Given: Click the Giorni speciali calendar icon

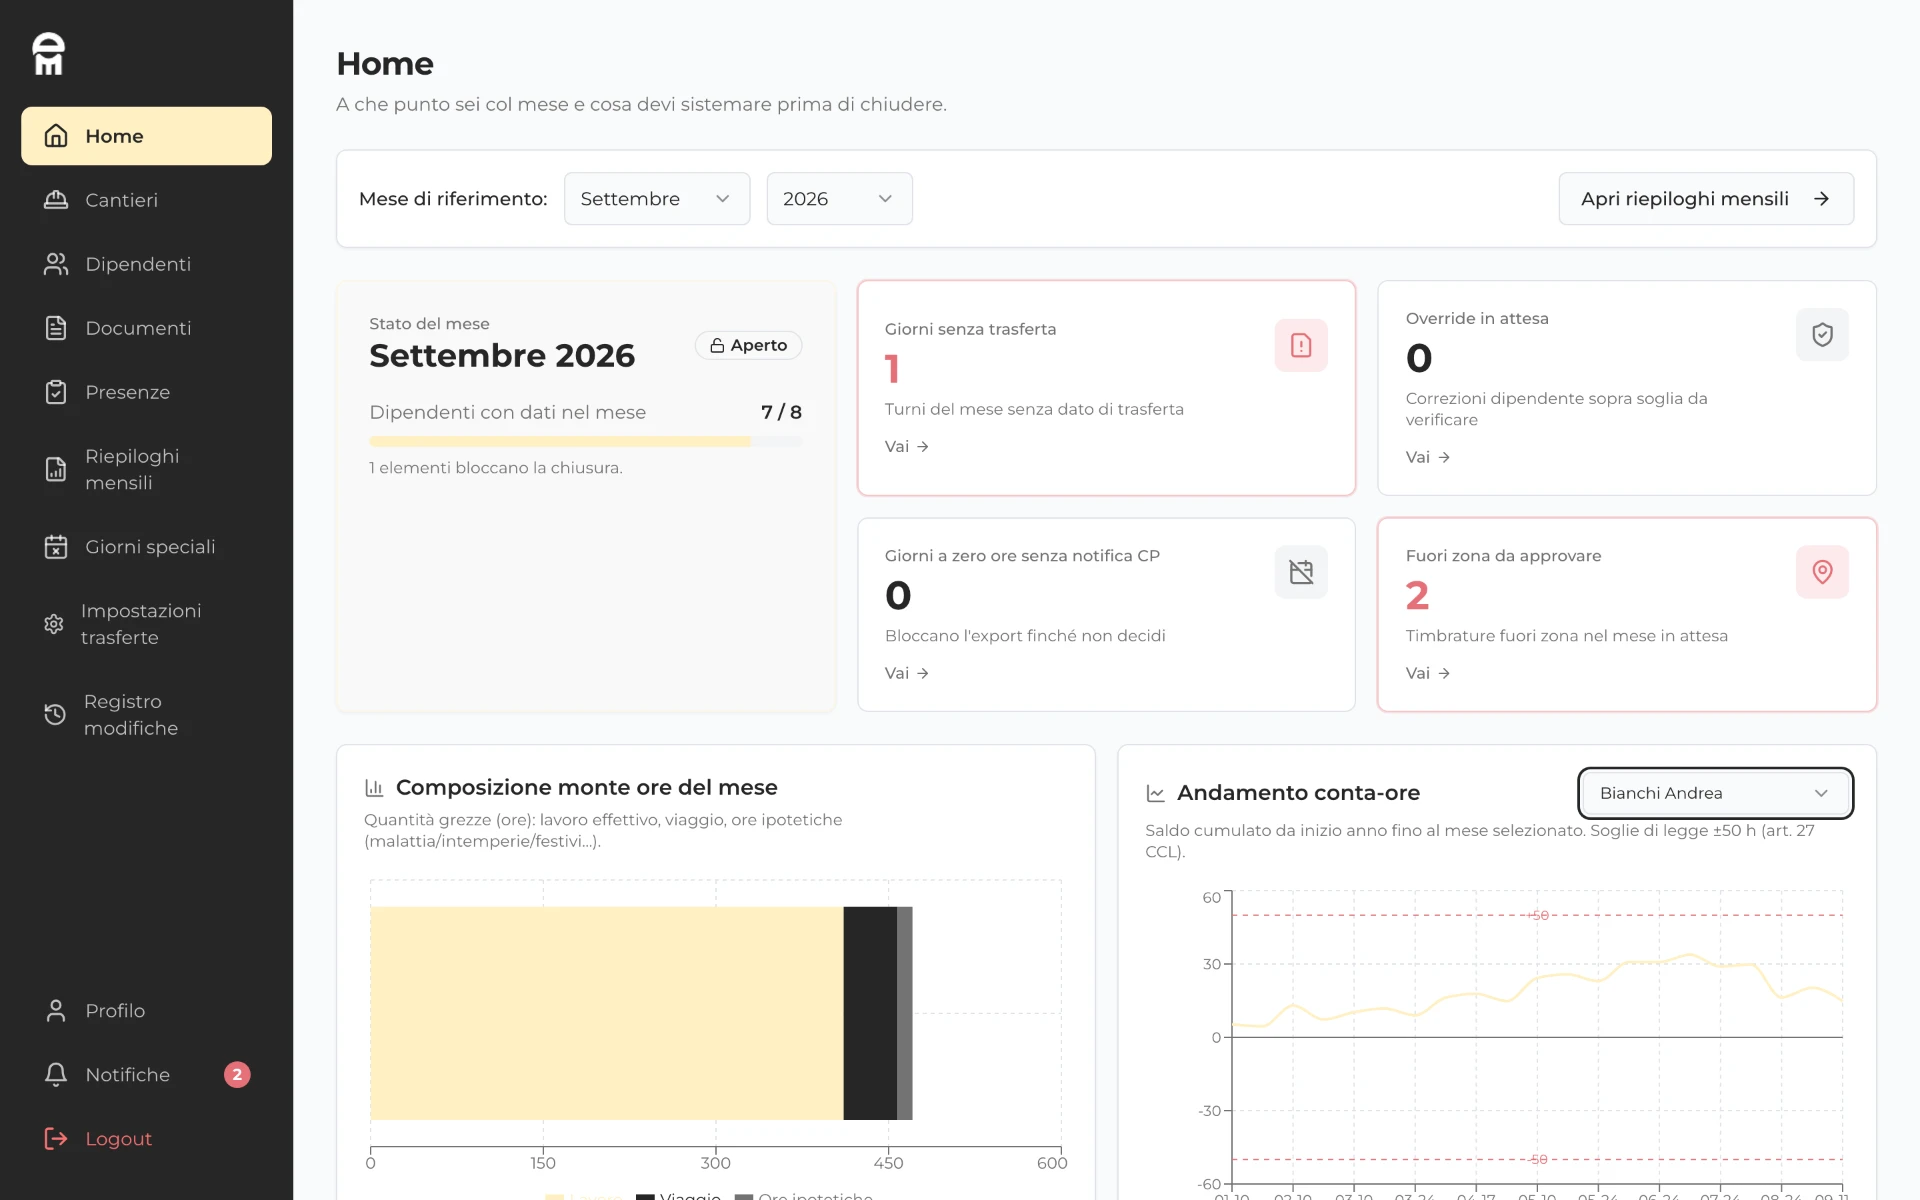Looking at the screenshot, I should (x=56, y=547).
